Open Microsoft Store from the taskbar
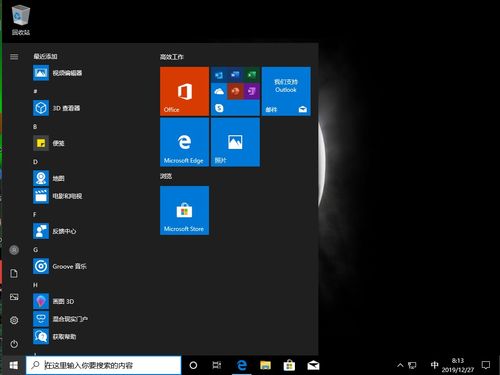The image size is (500, 375). (x=289, y=365)
